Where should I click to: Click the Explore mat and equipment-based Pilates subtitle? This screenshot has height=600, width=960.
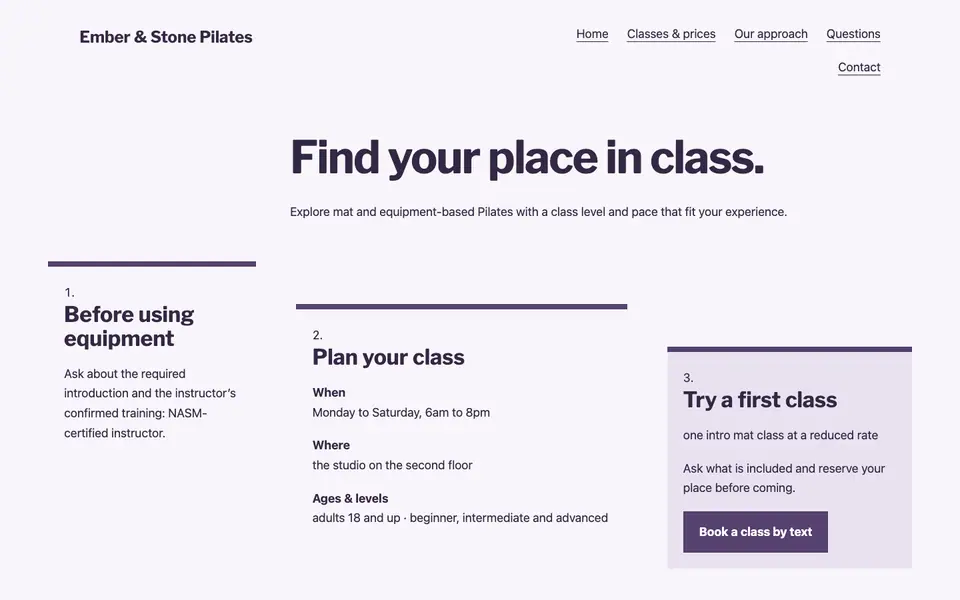coord(538,212)
